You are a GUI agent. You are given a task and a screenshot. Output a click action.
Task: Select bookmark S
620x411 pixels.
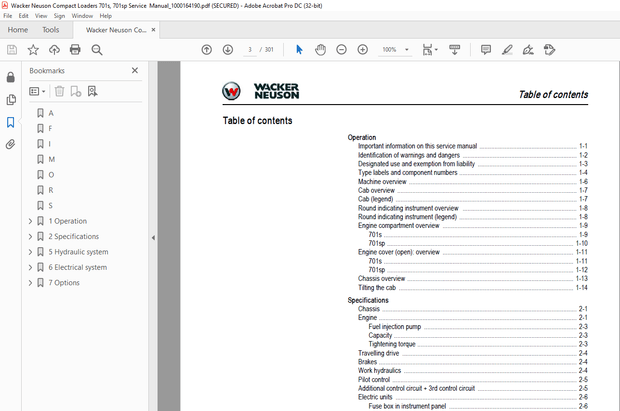point(50,206)
